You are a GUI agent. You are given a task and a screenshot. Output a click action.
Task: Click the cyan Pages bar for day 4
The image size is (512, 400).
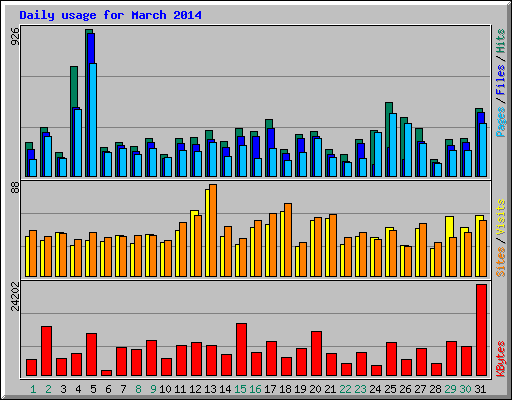(78, 143)
